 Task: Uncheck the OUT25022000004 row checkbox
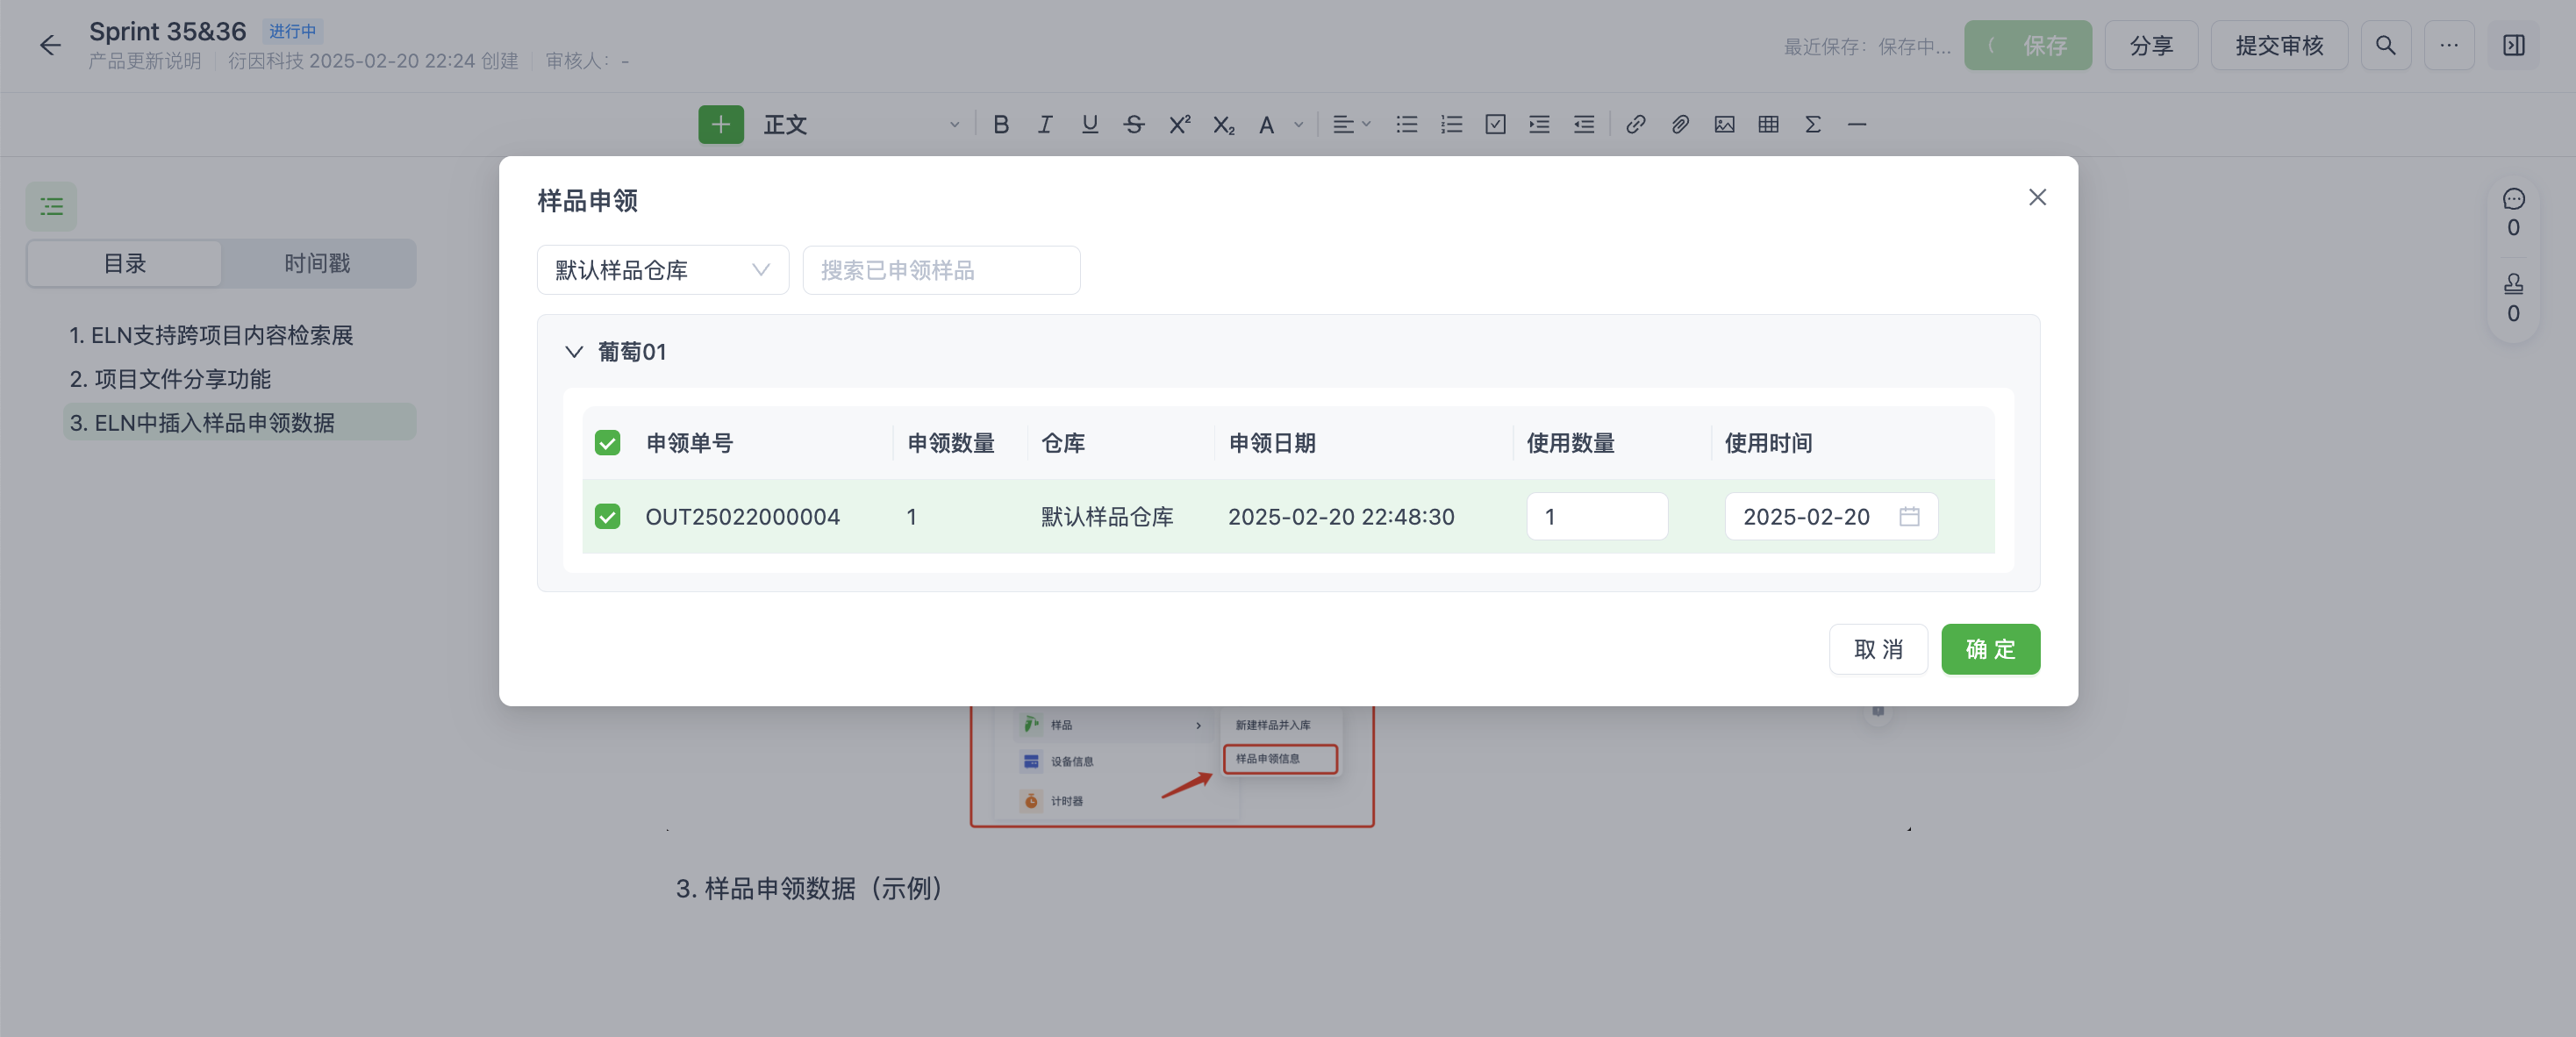click(607, 516)
